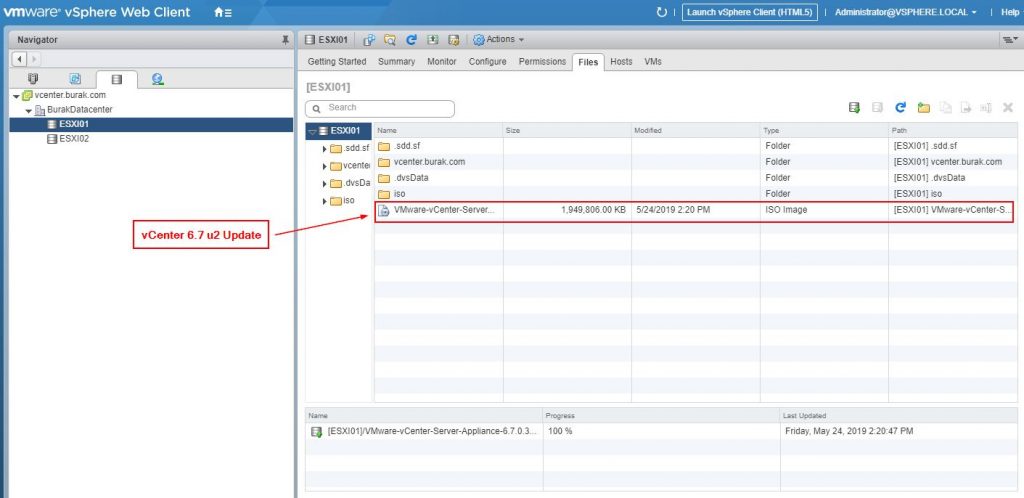Click Increase Datastore Capacity icon
This screenshot has width=1024, height=498.
click(x=432, y=40)
